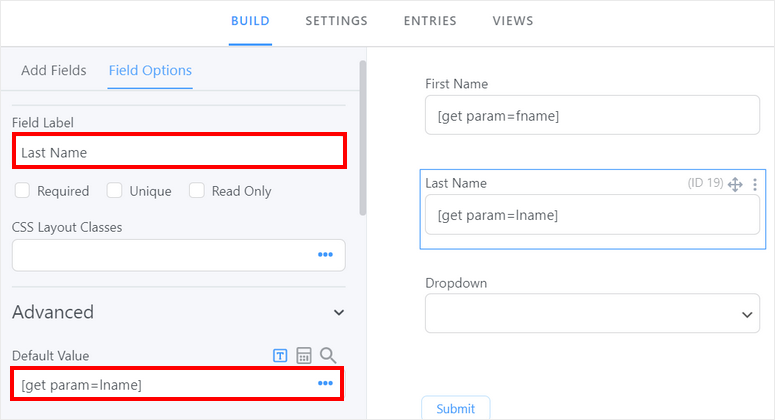Screen dimensions: 775x420
Task: Switch to the Add Fields panel tab
Action: (54, 70)
